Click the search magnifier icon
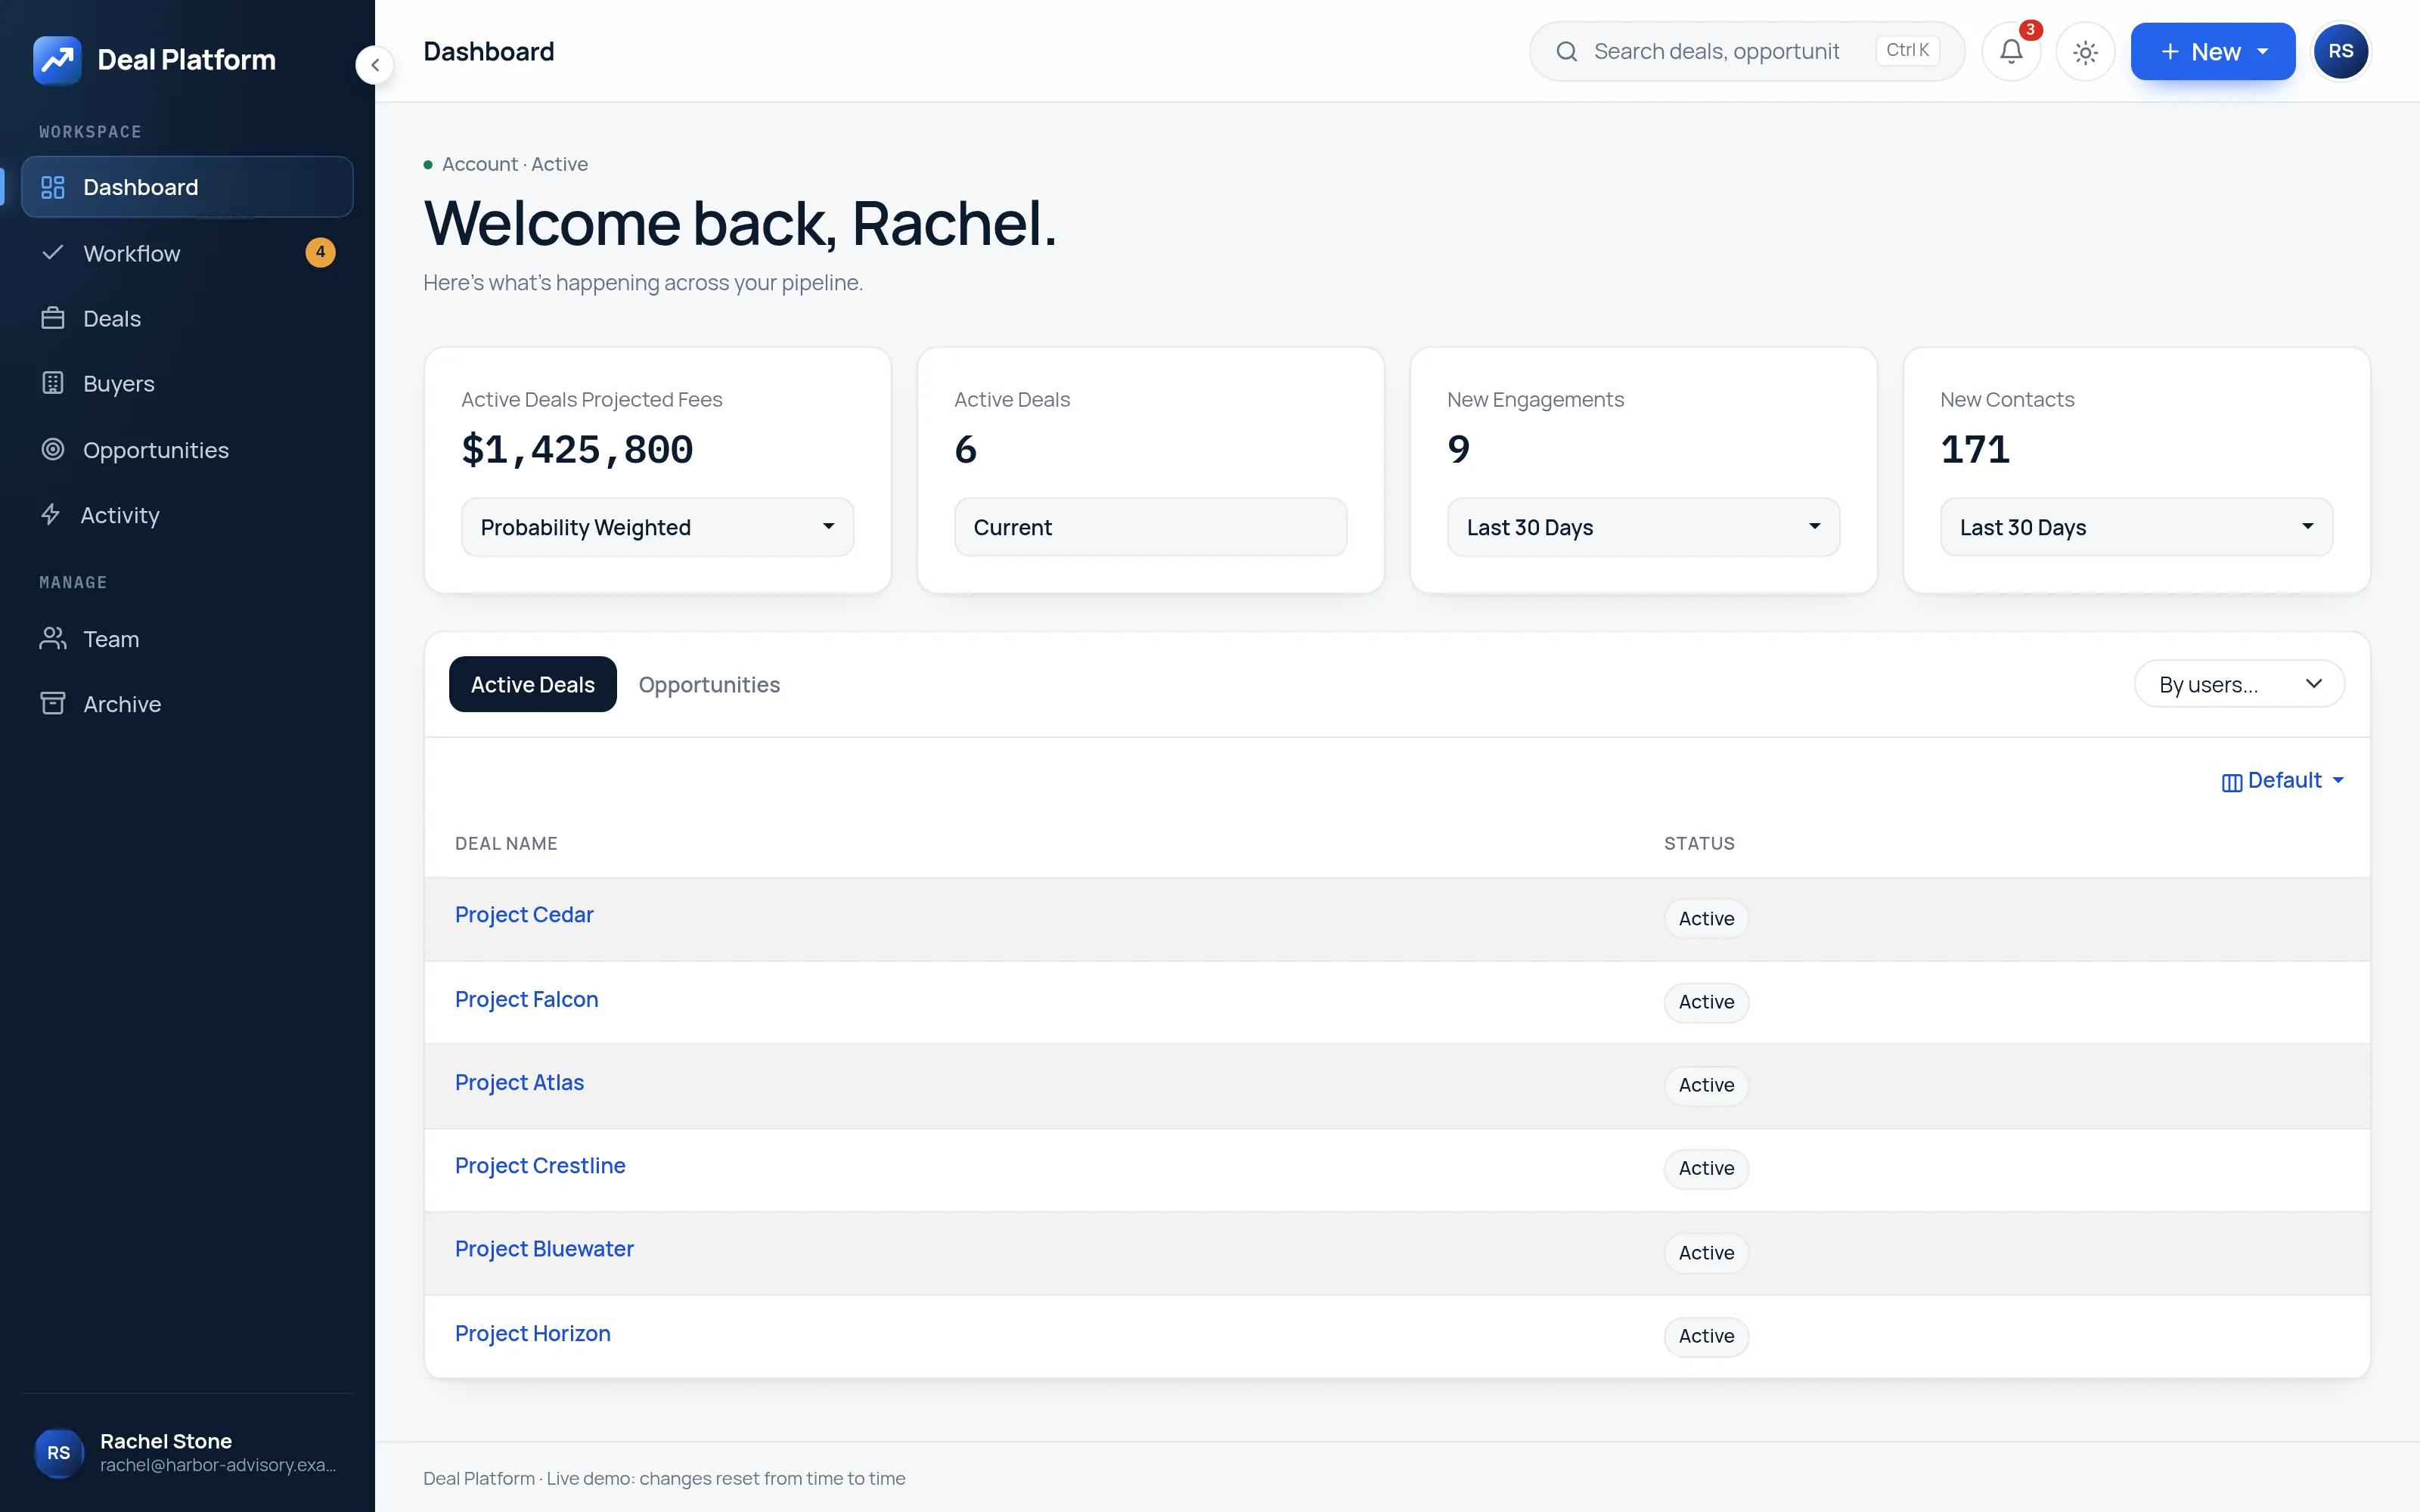Viewport: 2420px width, 1512px height. (1567, 52)
